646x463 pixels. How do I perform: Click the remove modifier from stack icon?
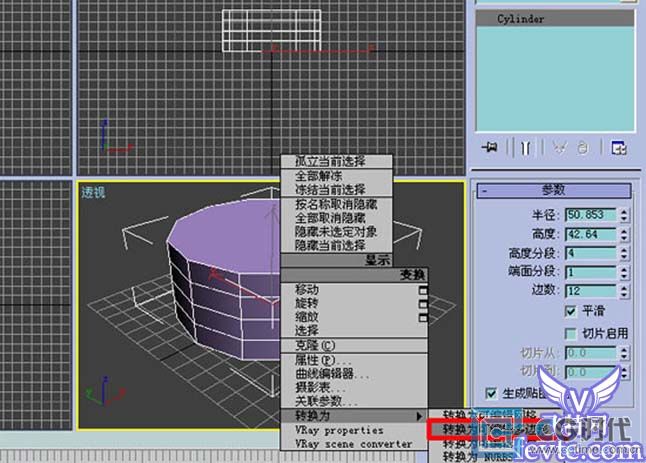583,147
